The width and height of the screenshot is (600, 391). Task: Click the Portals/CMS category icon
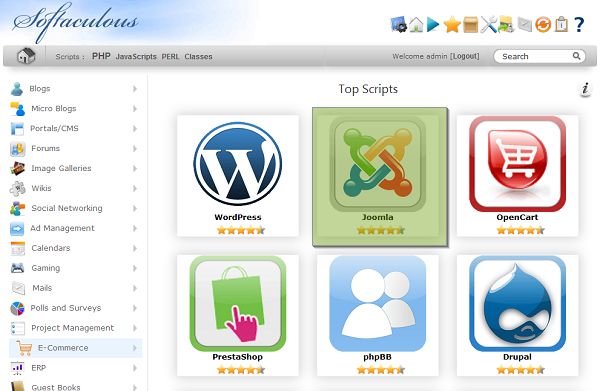[x=17, y=129]
